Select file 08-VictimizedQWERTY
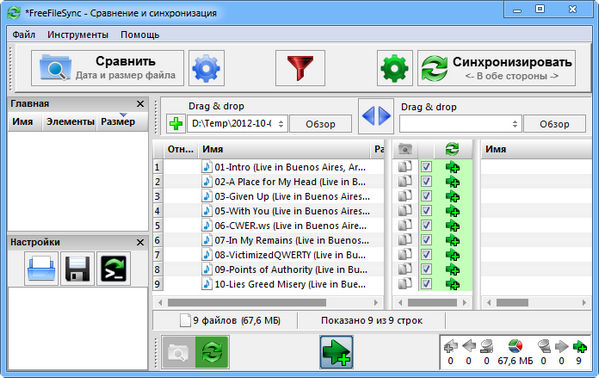This screenshot has width=599, height=378. [290, 255]
